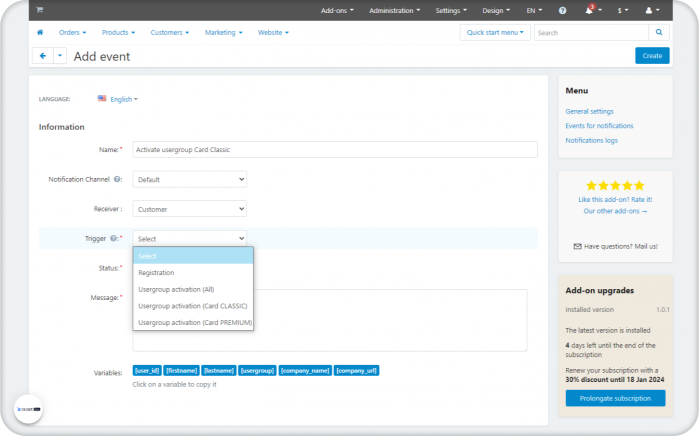Open the user account profile icon
The height and width of the screenshot is (436, 700).
pyautogui.click(x=649, y=10)
